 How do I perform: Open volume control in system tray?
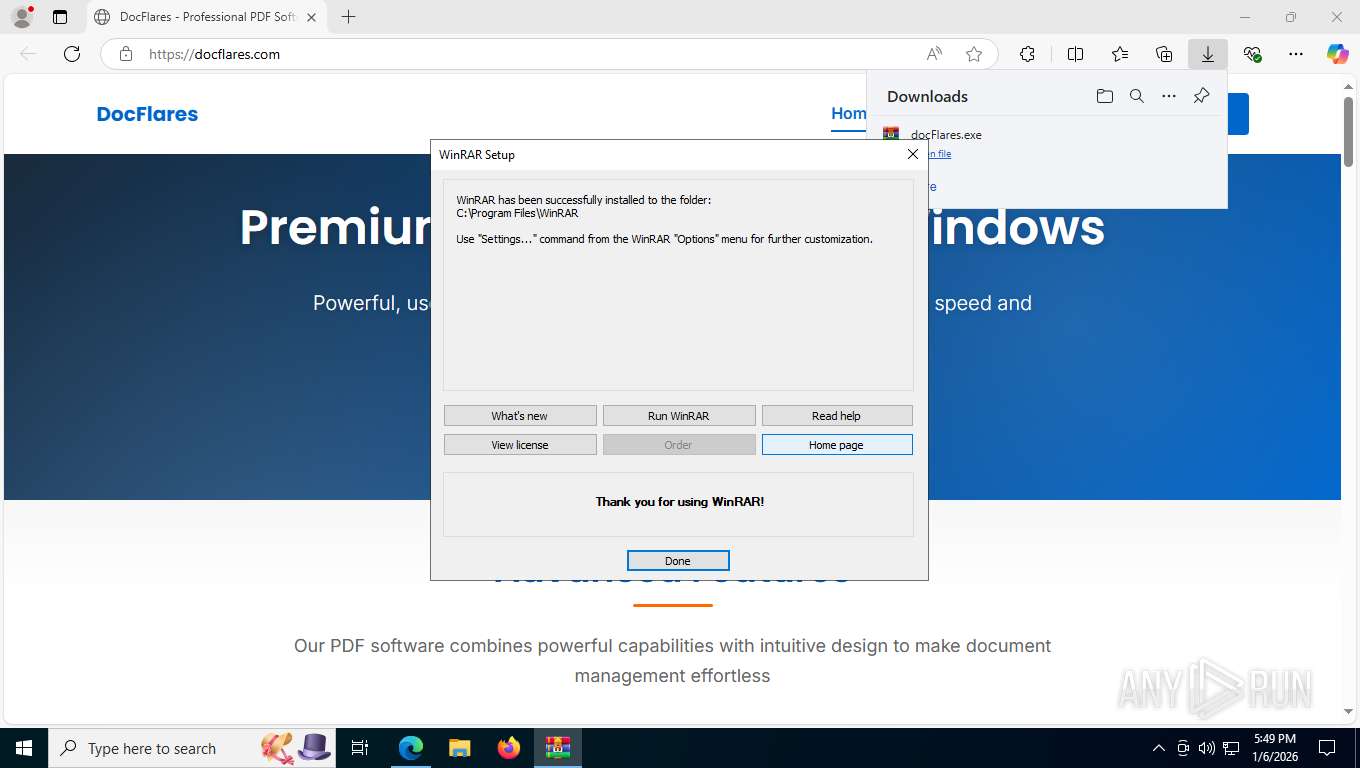[1207, 748]
